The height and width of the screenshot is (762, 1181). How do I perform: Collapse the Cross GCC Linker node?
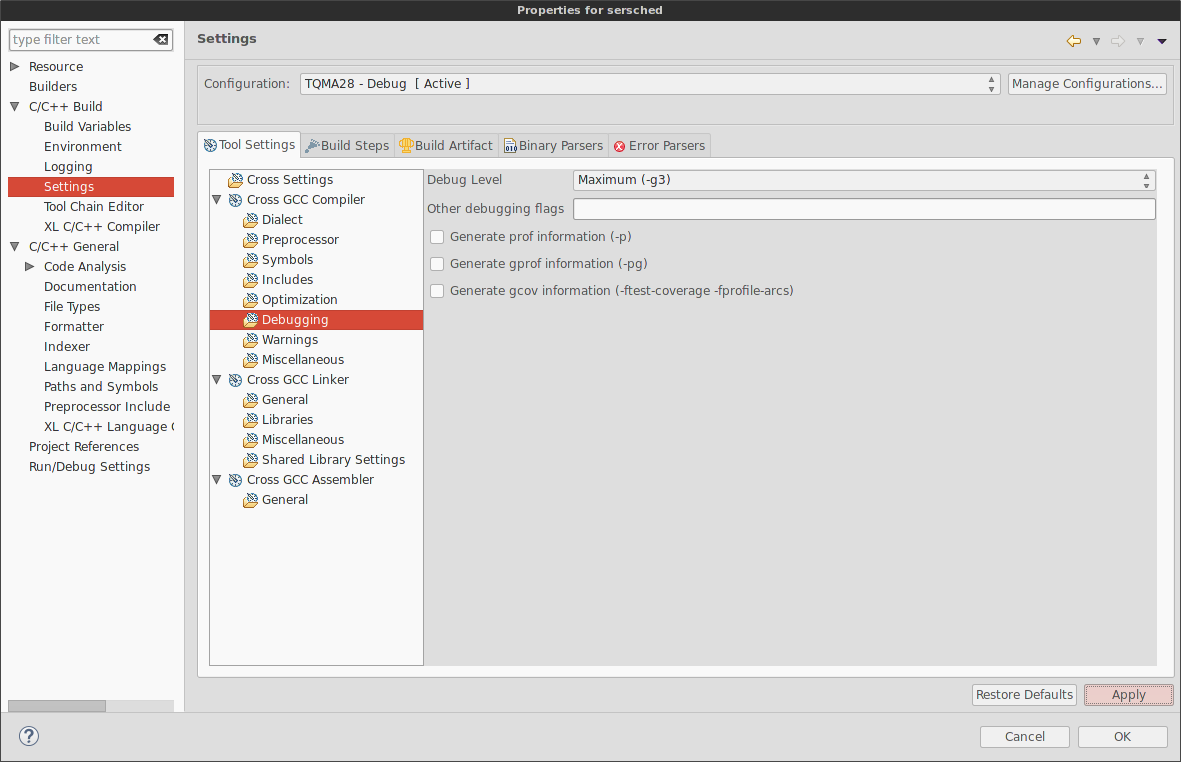point(217,379)
